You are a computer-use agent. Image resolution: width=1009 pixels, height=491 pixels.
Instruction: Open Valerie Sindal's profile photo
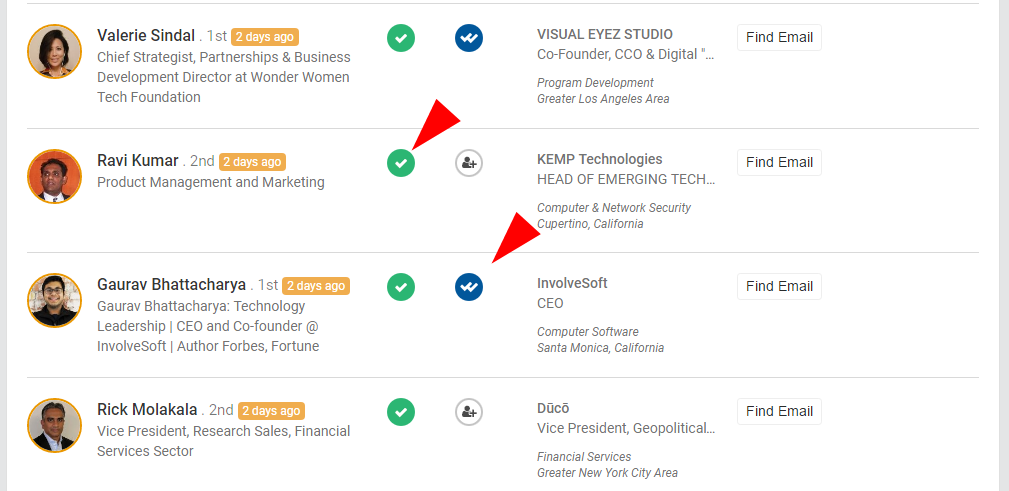point(55,51)
